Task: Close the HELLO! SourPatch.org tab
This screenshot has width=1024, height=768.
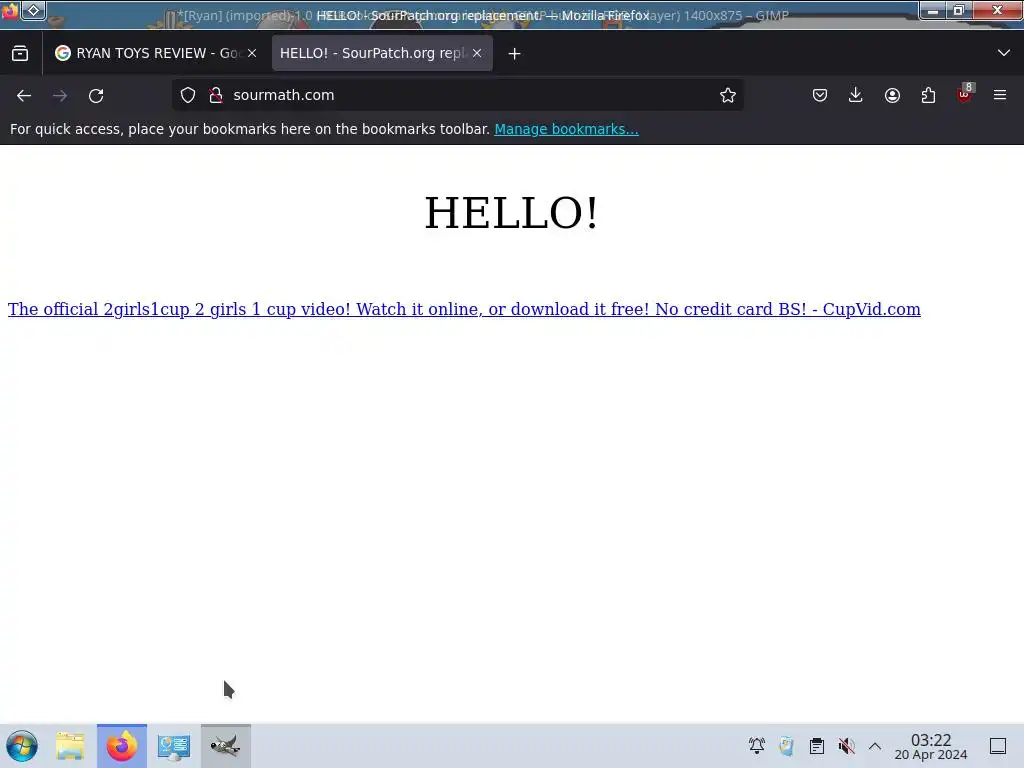Action: [477, 53]
